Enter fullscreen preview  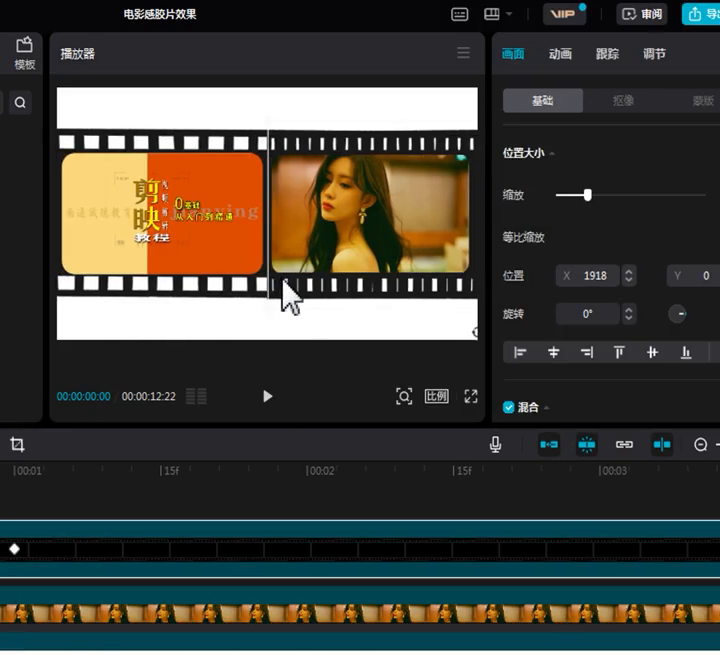[471, 396]
